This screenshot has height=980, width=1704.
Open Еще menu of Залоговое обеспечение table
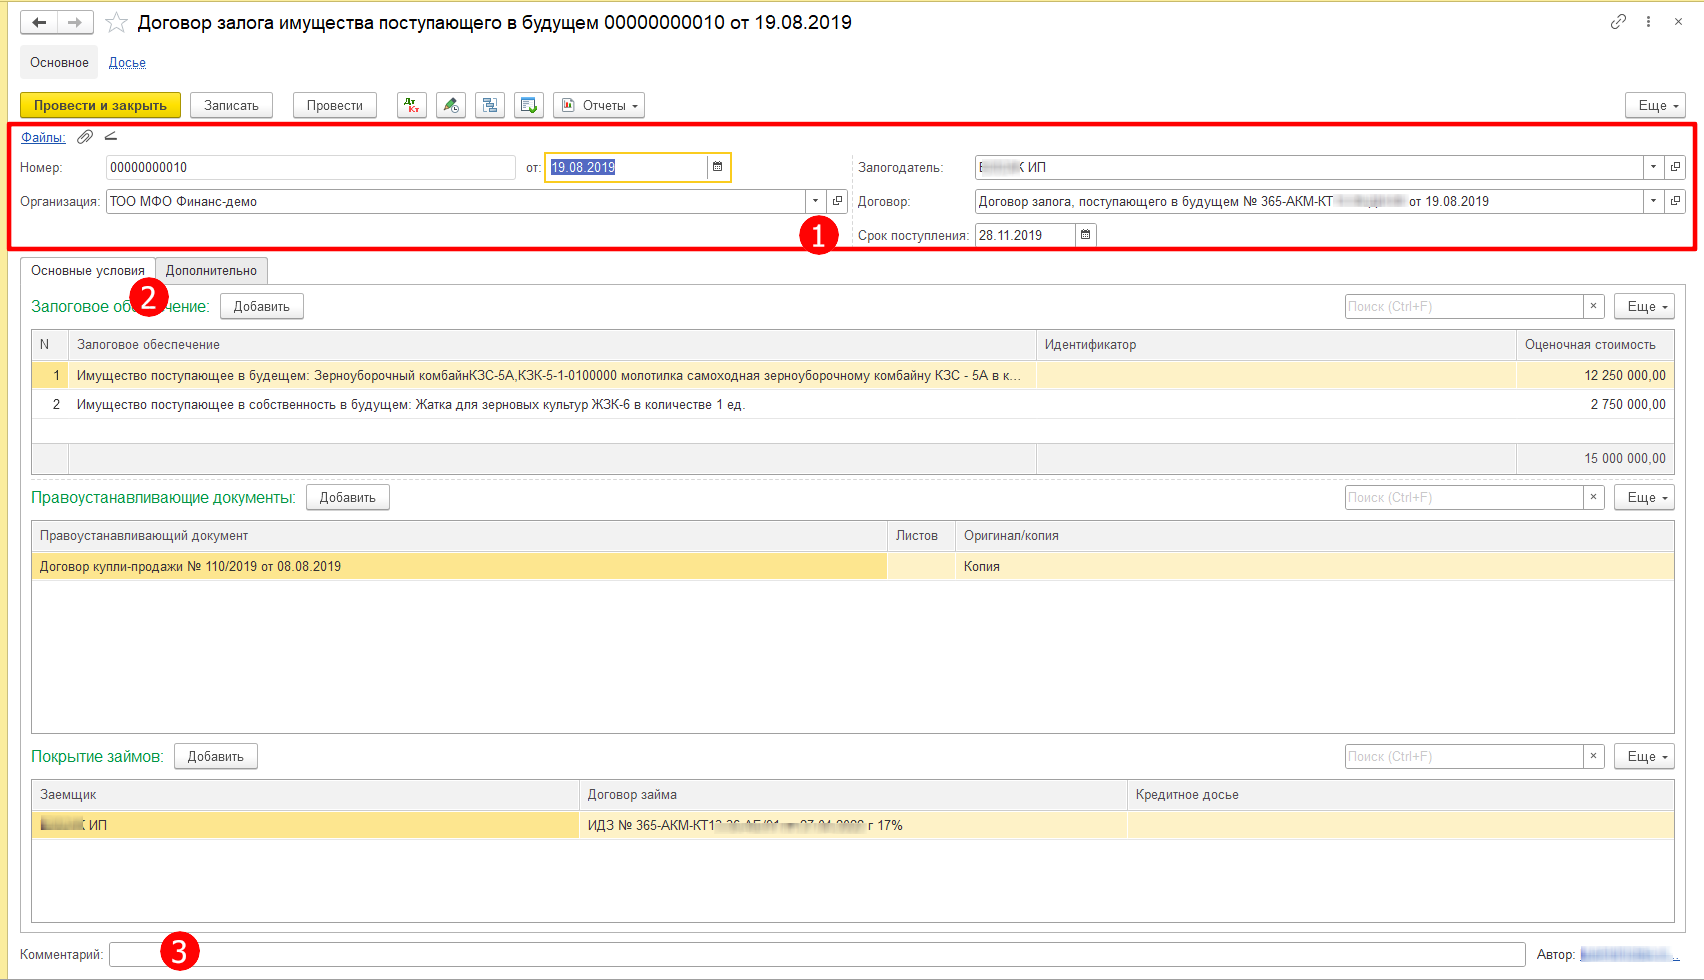(1644, 306)
